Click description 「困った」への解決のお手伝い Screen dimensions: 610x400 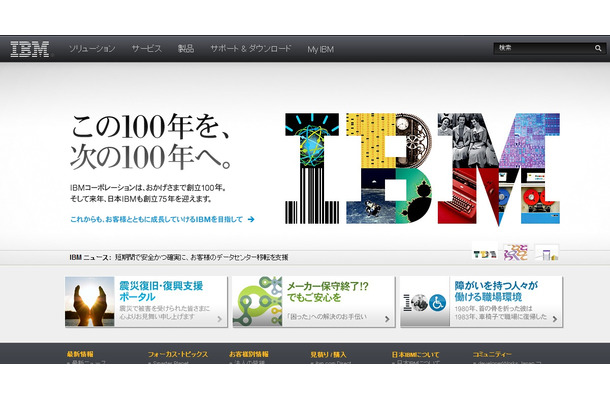click(x=326, y=316)
